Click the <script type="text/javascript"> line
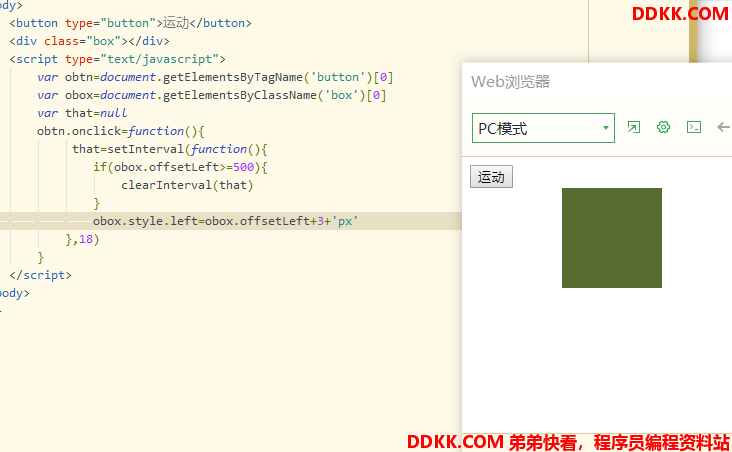 click(117, 59)
